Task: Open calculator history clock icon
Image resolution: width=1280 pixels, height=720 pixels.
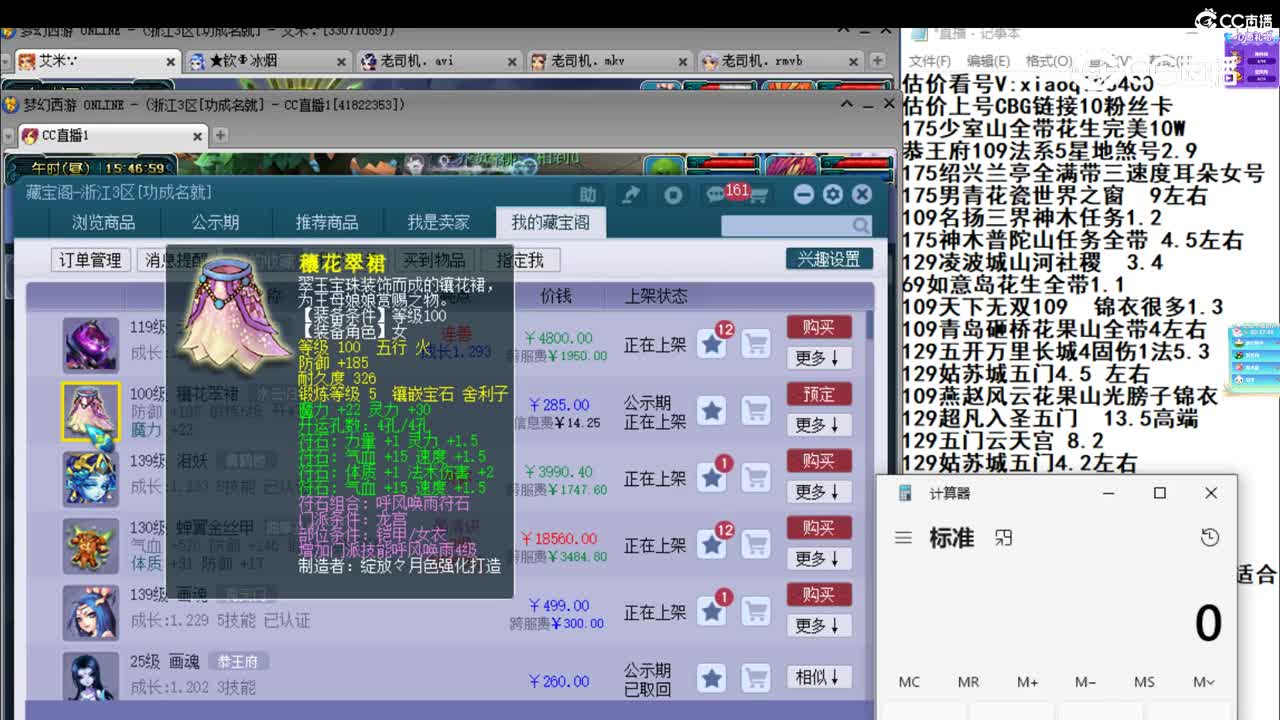Action: coord(1210,538)
